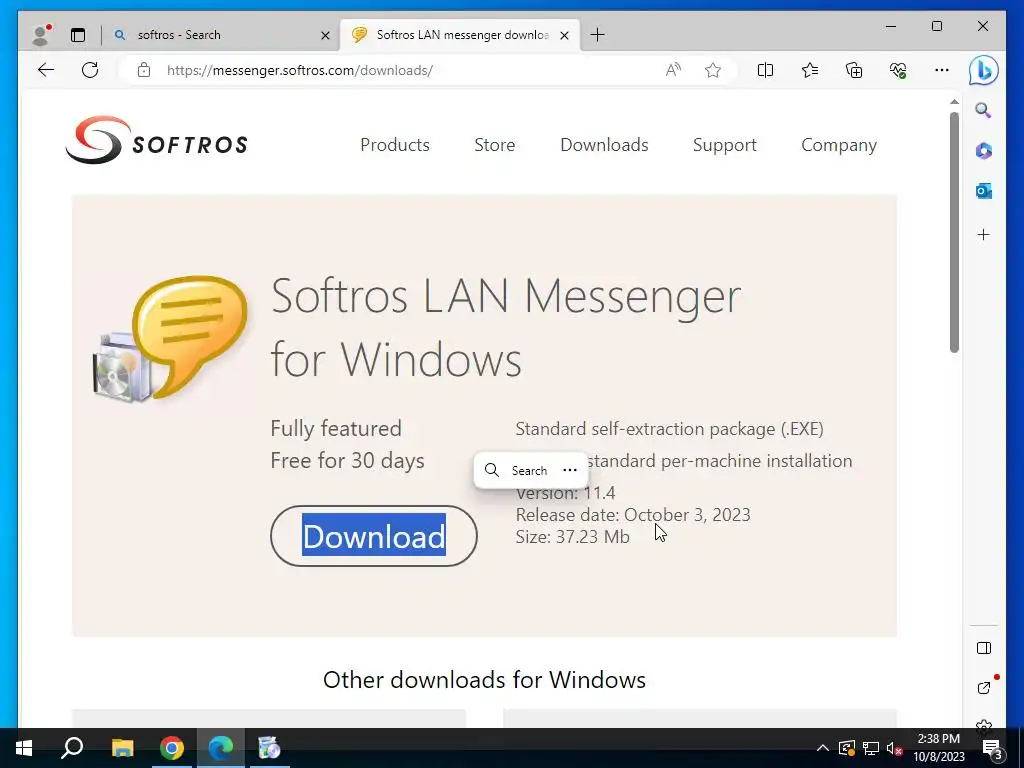Screen dimensions: 1024x768
Task: Click 'Size: 37.23 Mb' text
Action: (x=573, y=537)
